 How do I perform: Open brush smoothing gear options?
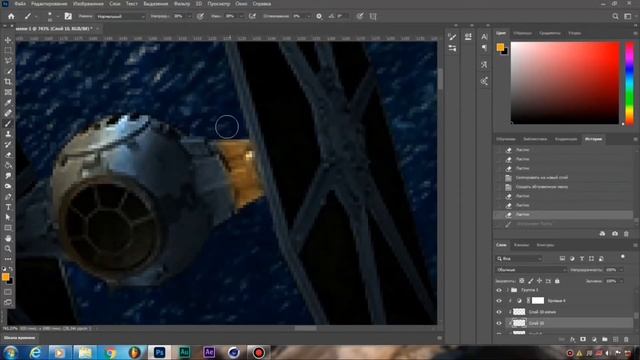(319, 16)
